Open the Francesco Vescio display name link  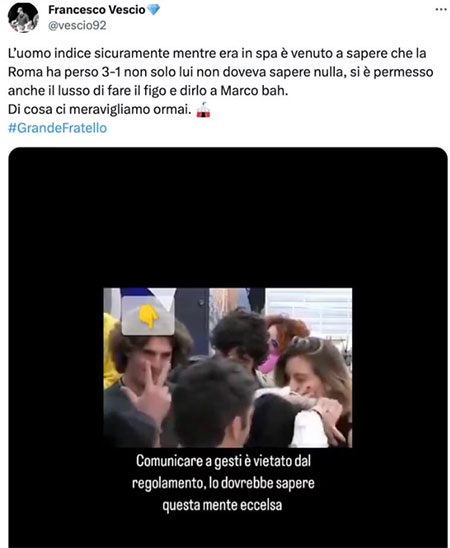(97, 10)
